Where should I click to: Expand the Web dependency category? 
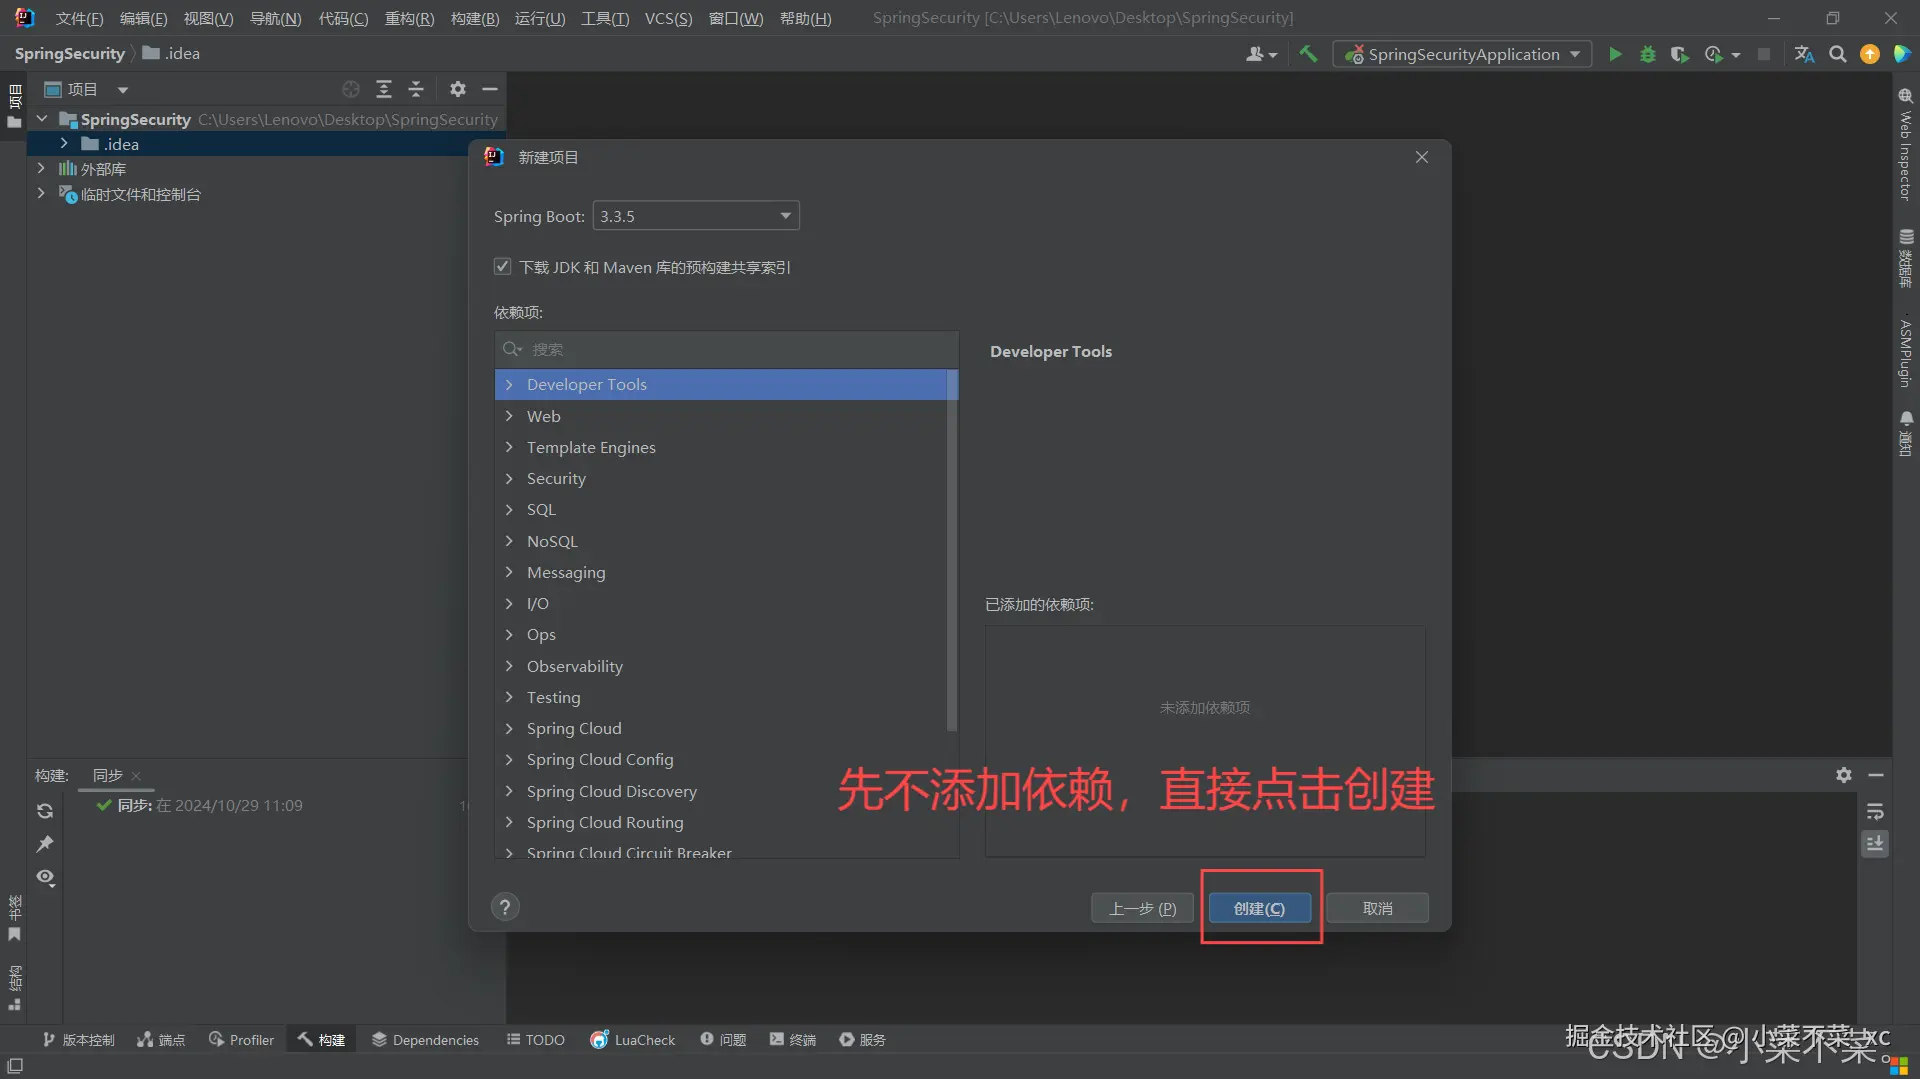(509, 416)
